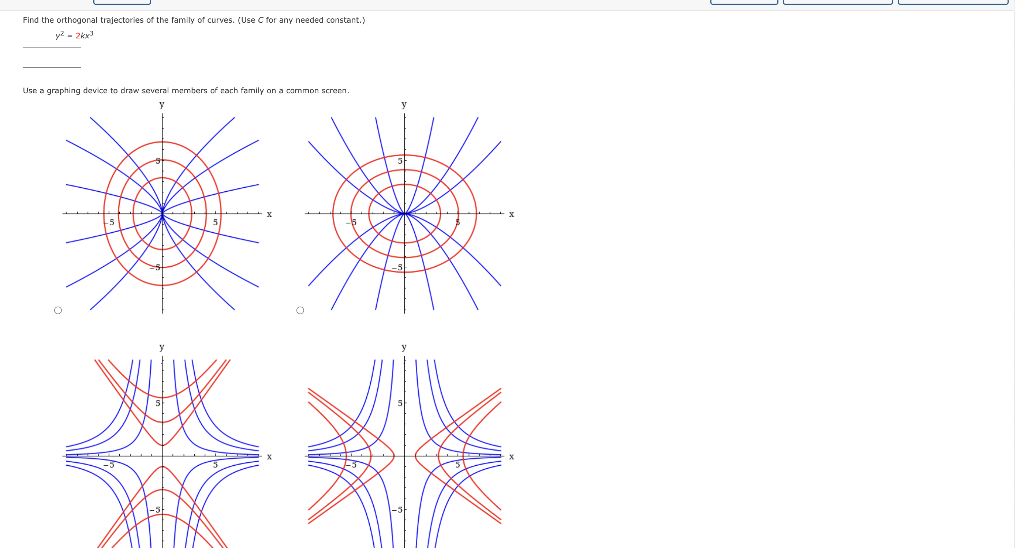Click the wide red ellipses graph
This screenshot has width=1024, height=548.
pos(410,208)
